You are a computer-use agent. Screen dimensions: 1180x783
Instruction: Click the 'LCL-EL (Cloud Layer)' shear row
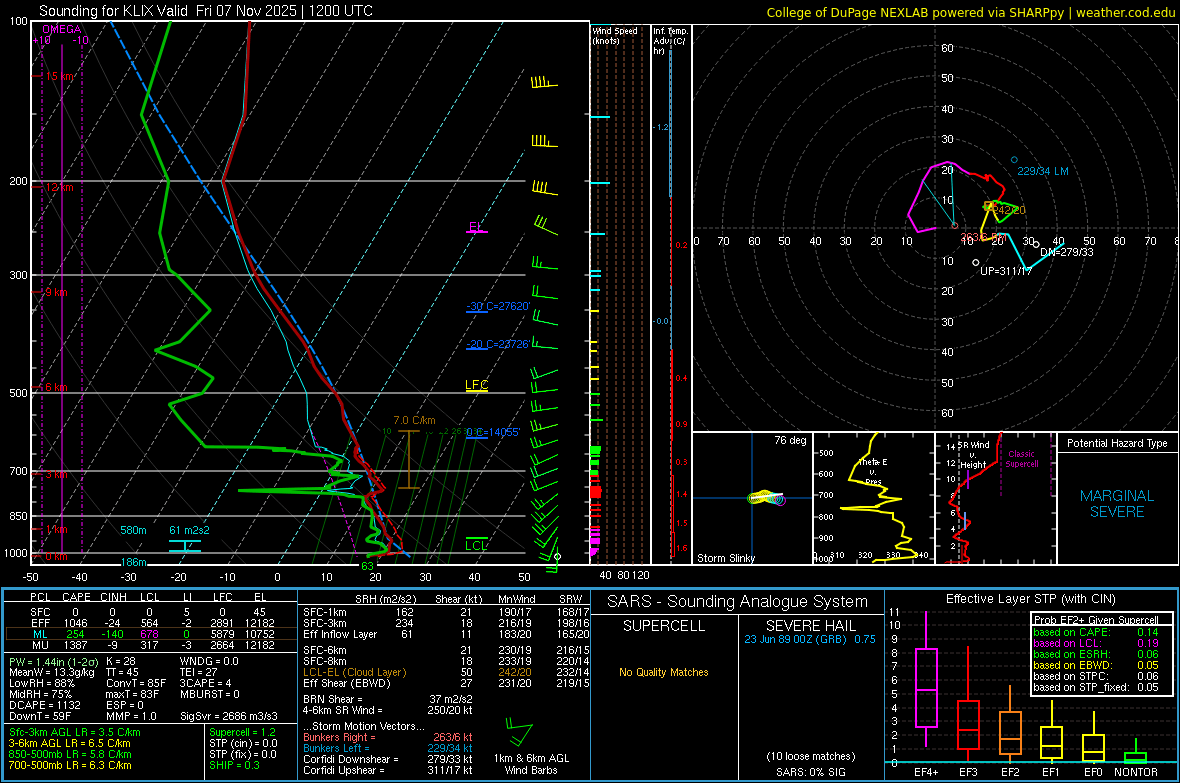click(x=446, y=672)
